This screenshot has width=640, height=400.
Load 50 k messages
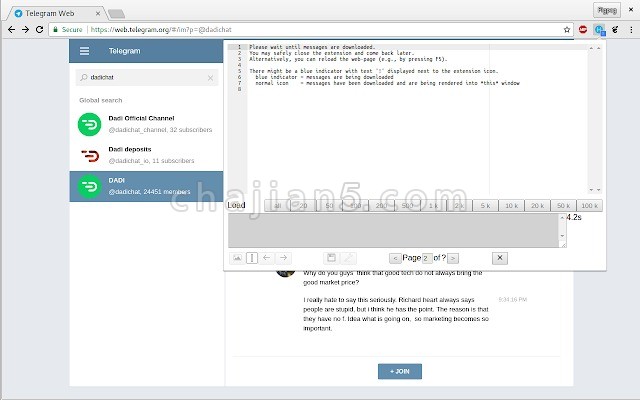point(564,206)
